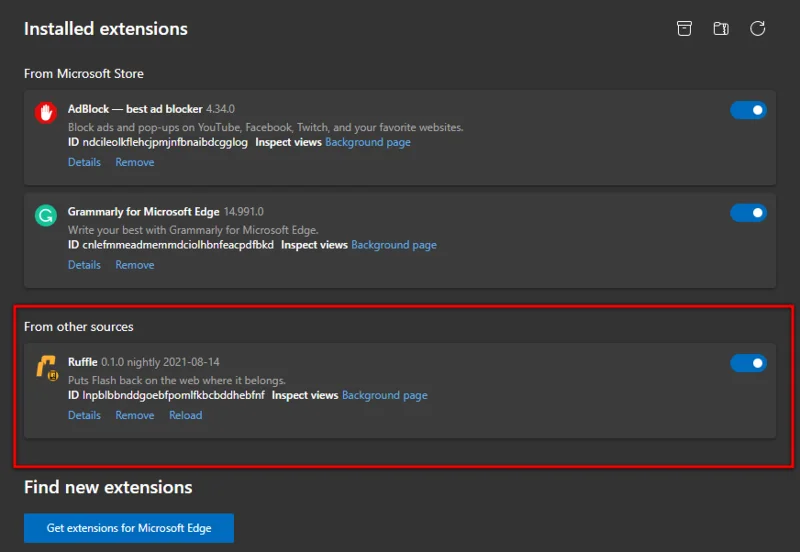The image size is (800, 552).
Task: Click the 'From other sources' heading
Action: [x=79, y=327]
